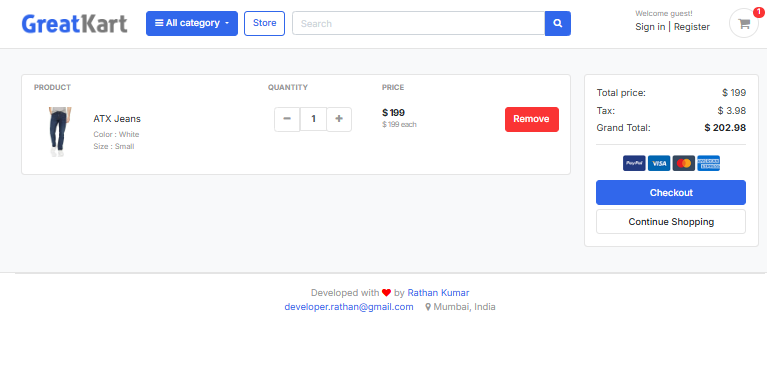
Task: Click the Register link
Action: (x=692, y=27)
